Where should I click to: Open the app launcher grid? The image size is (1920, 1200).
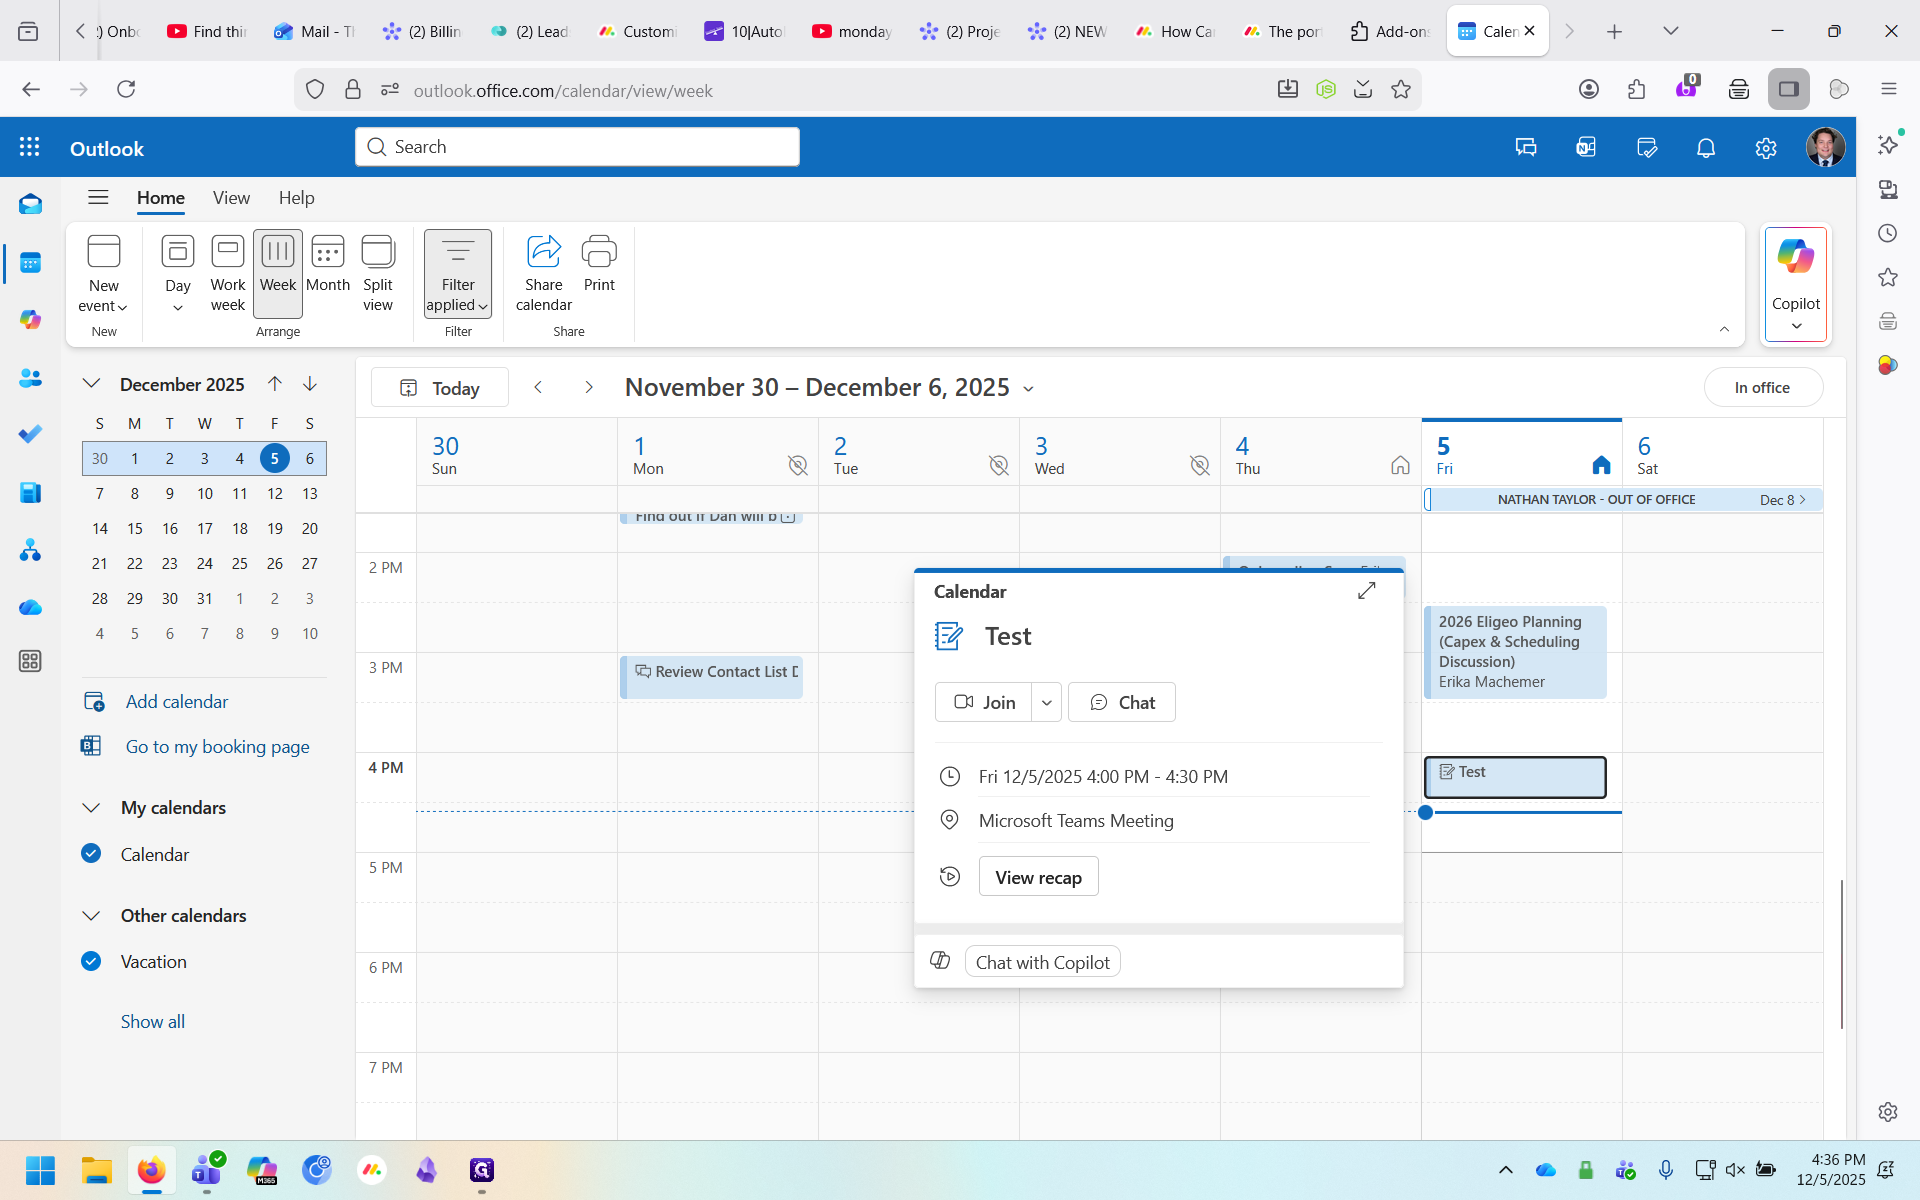click(x=30, y=148)
